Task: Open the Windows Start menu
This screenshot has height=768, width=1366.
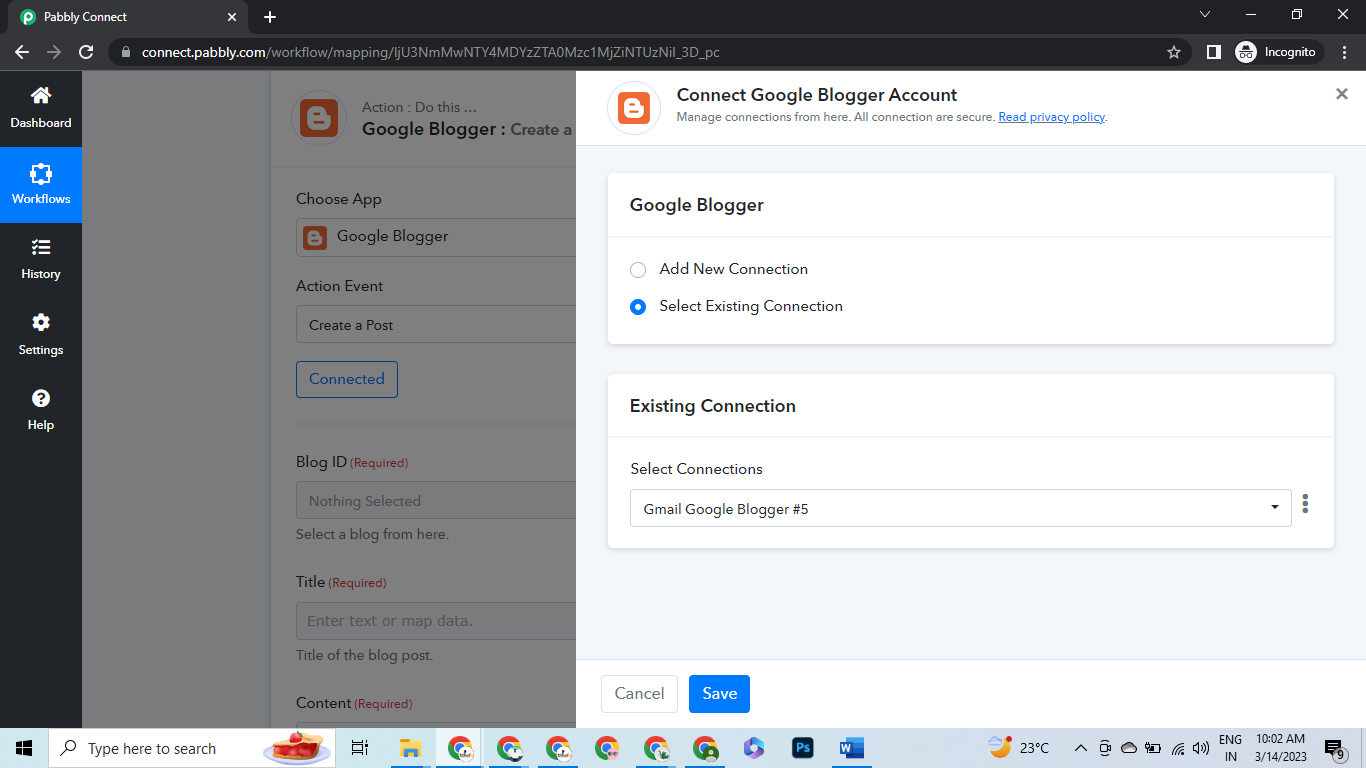Action: pyautogui.click(x=24, y=748)
